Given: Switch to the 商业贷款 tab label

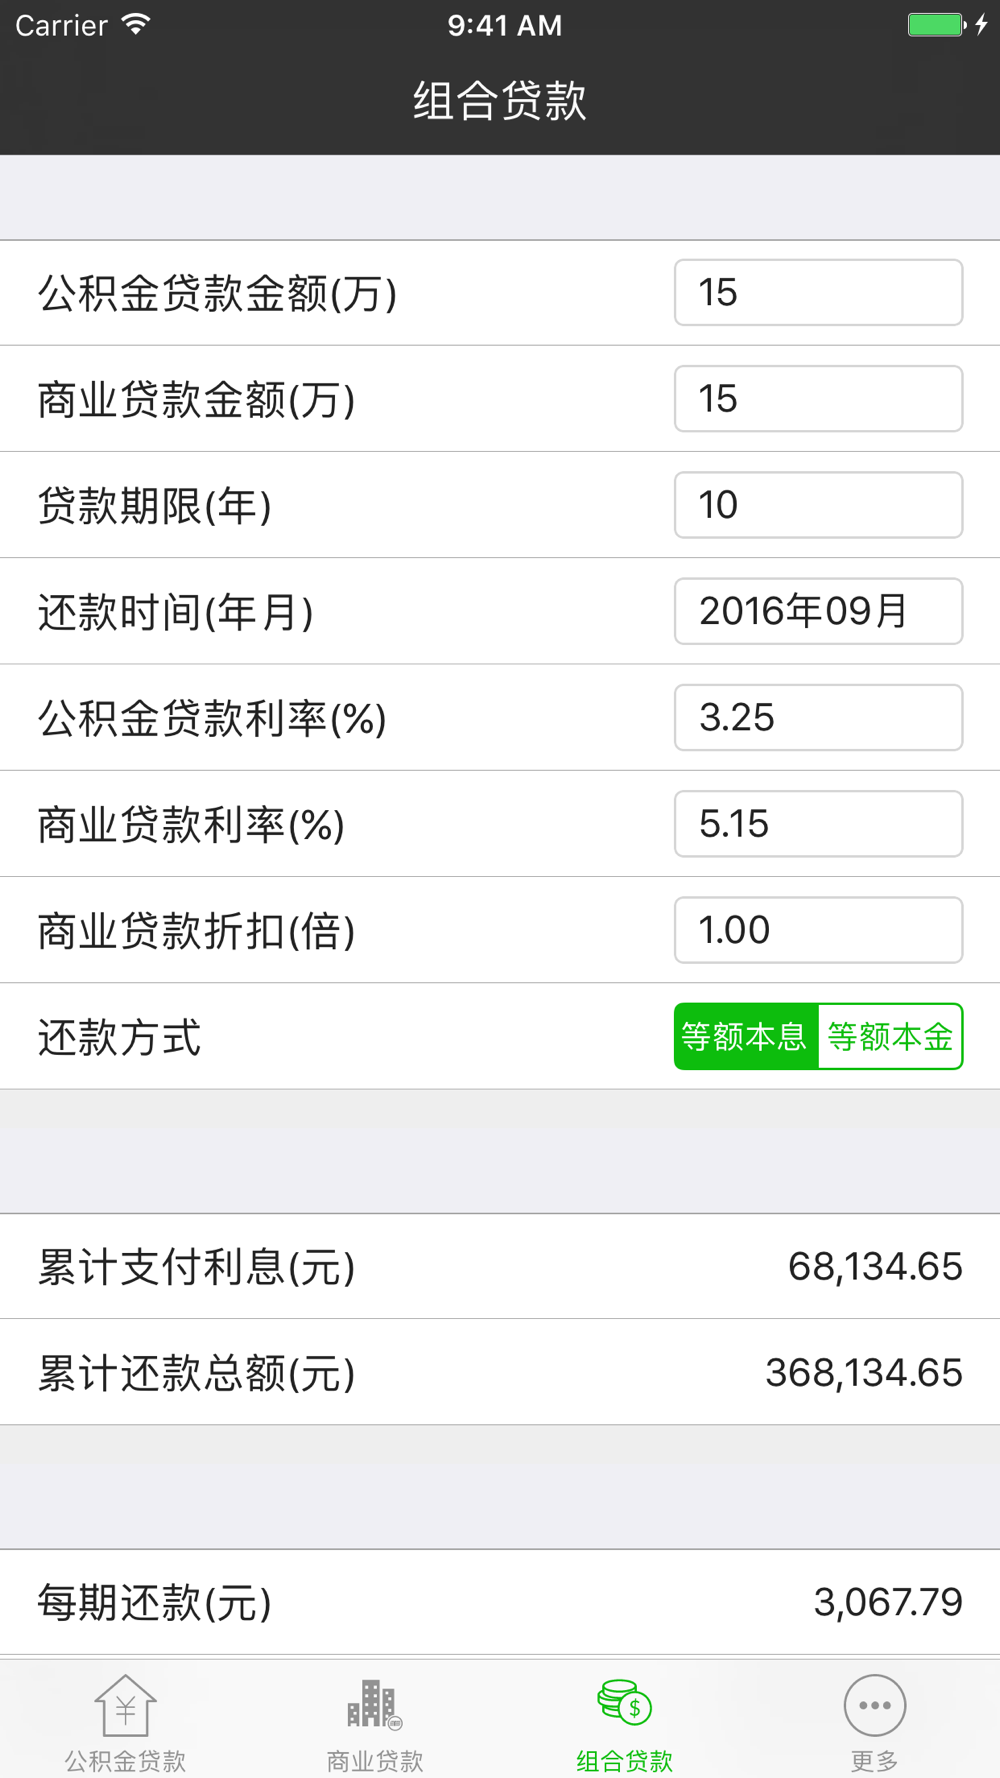Looking at the screenshot, I should [375, 1760].
